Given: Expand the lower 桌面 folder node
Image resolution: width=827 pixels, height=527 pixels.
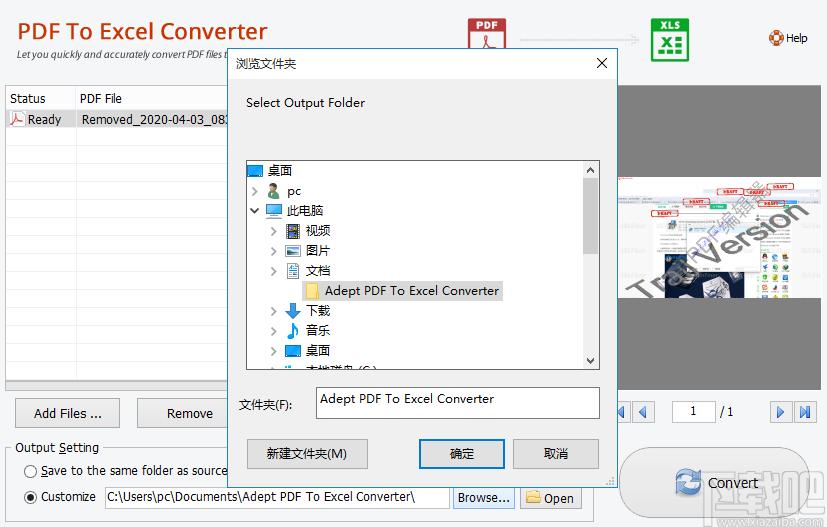Looking at the screenshot, I should [x=273, y=351].
